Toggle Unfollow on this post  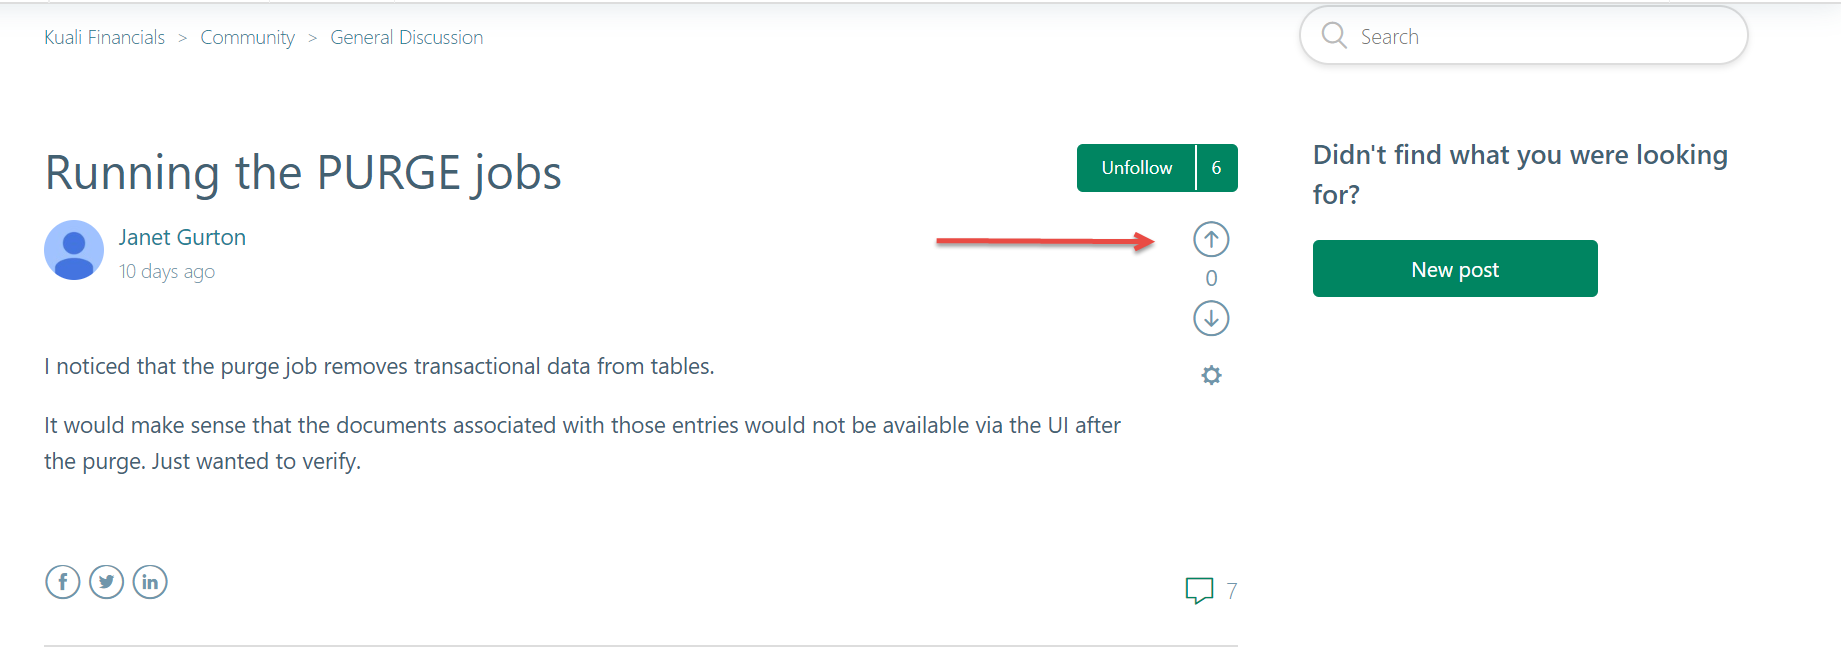(1136, 168)
